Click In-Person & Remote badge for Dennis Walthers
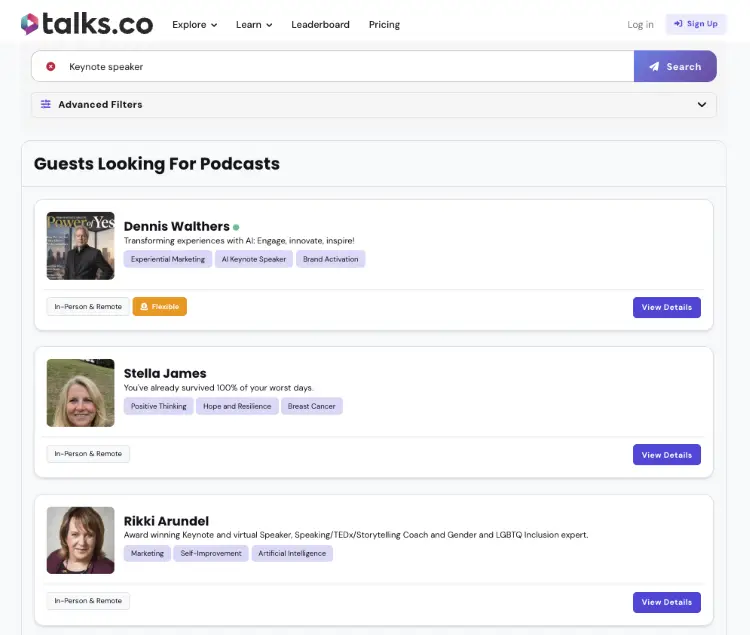750x635 pixels. pos(88,307)
